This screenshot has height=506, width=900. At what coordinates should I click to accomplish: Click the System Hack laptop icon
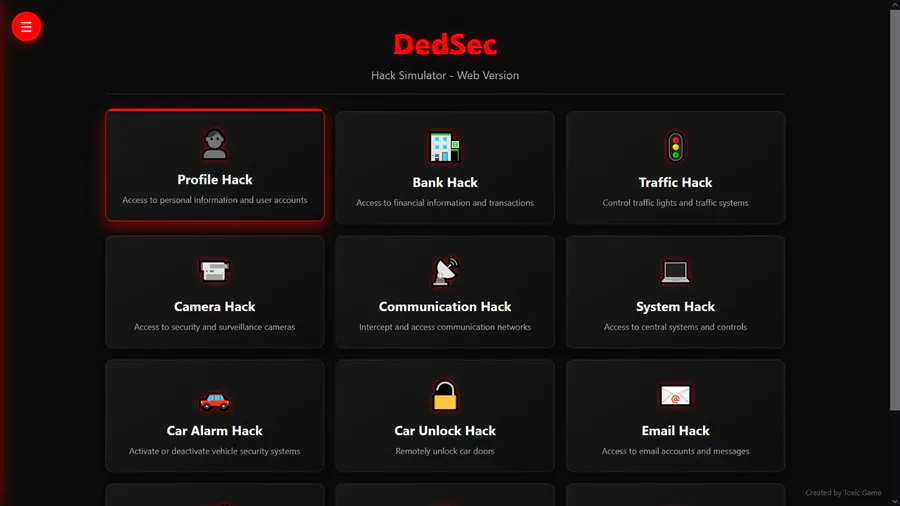(676, 272)
